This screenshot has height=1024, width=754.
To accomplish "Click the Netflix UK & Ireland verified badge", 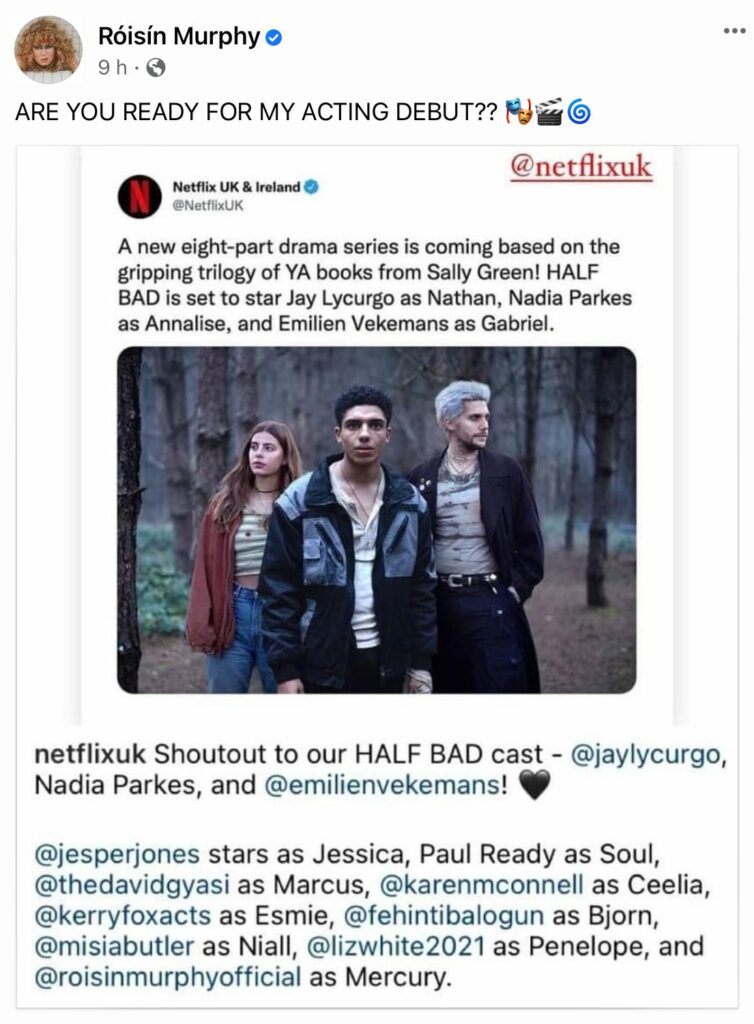I will point(311,187).
